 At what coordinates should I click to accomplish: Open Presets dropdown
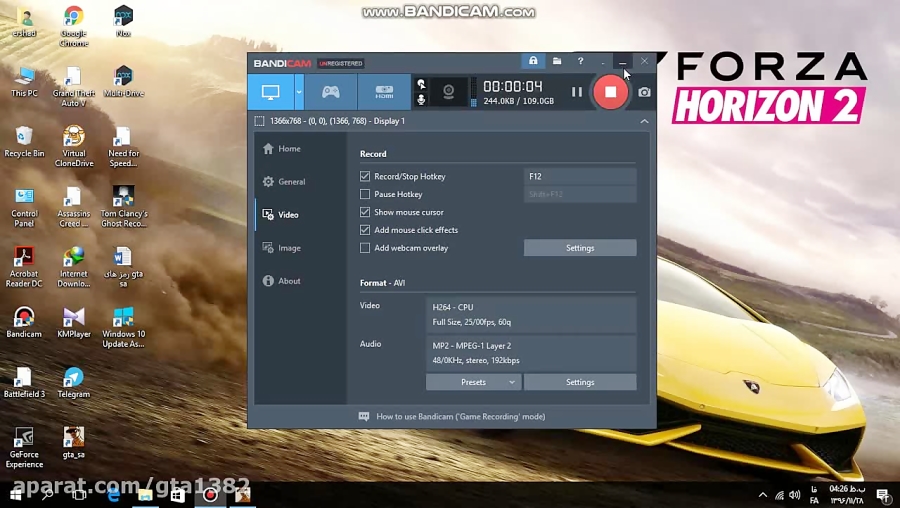pyautogui.click(x=474, y=382)
